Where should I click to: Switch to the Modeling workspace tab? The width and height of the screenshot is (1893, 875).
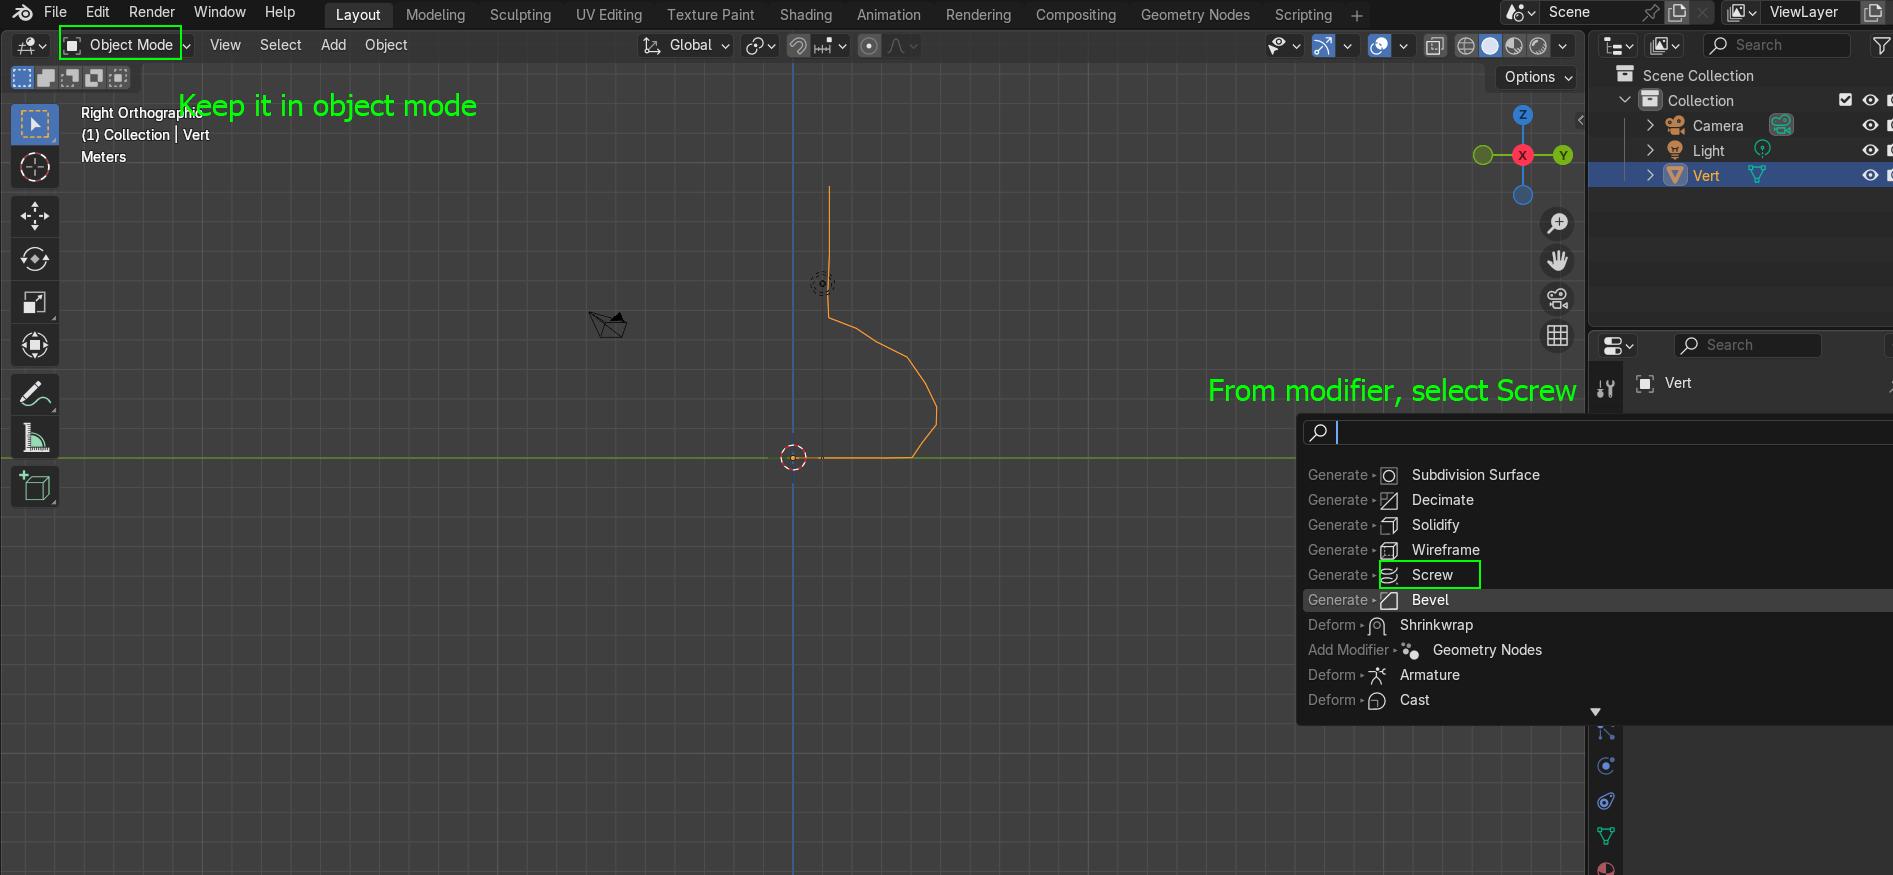tap(435, 15)
